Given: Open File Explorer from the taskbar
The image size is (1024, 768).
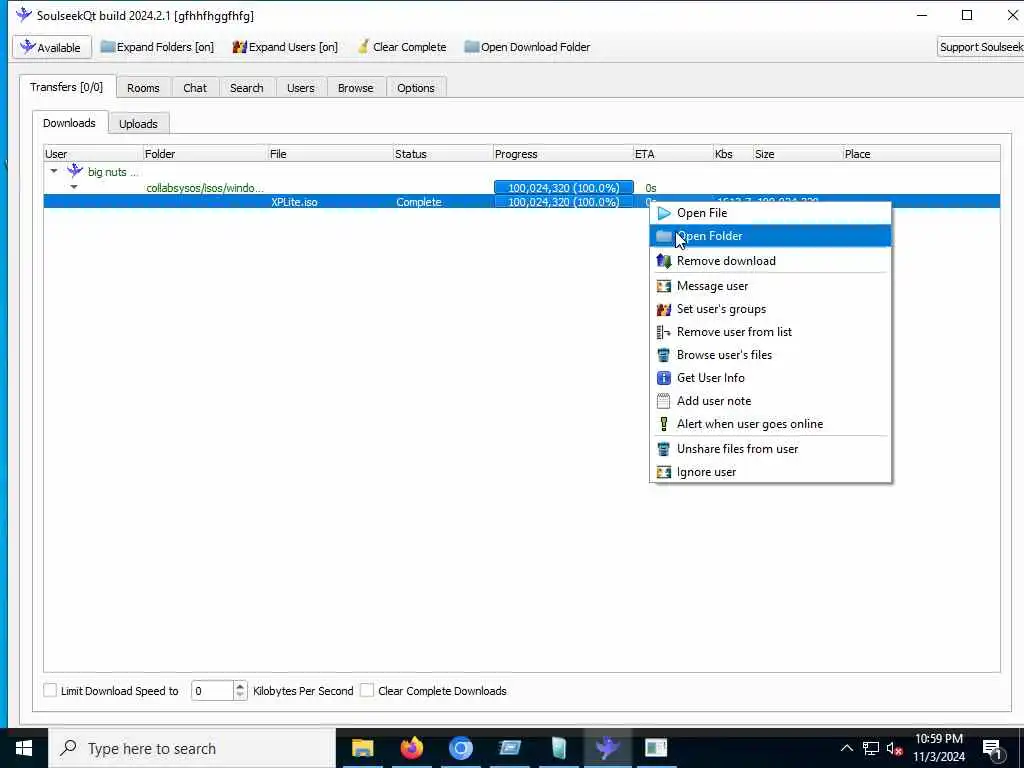Looking at the screenshot, I should pos(362,748).
